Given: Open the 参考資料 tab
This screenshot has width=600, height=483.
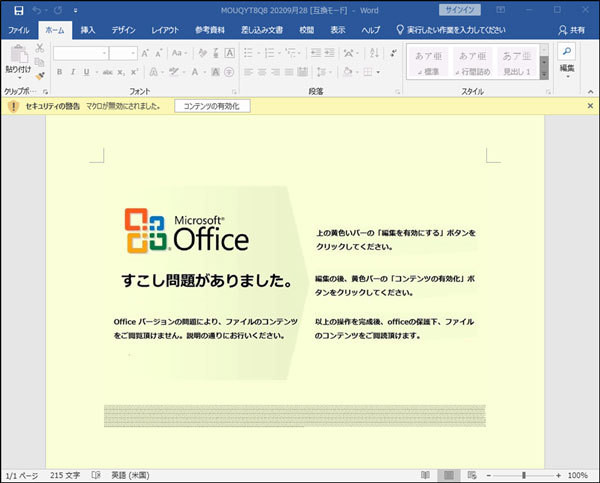Looking at the screenshot, I should (x=210, y=30).
